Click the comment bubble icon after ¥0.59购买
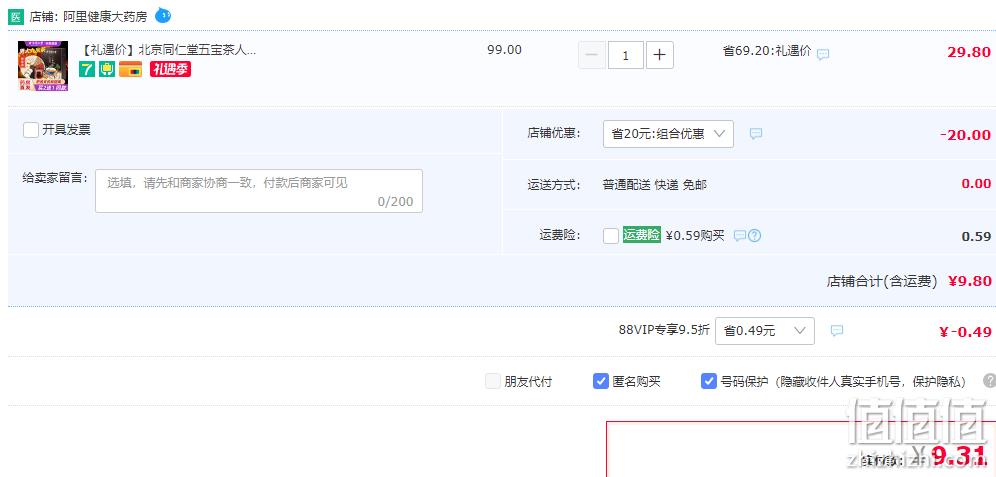 (739, 236)
